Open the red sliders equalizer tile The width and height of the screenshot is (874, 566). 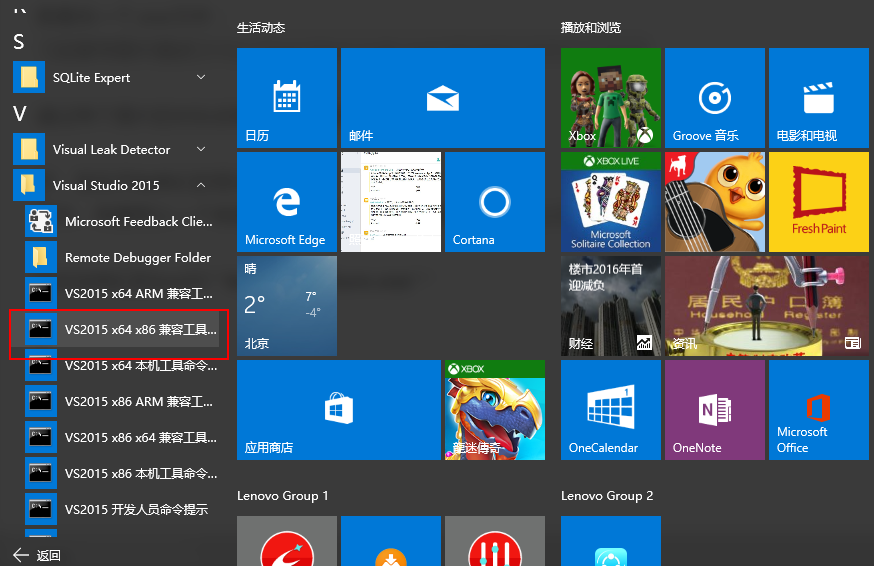tap(494, 541)
